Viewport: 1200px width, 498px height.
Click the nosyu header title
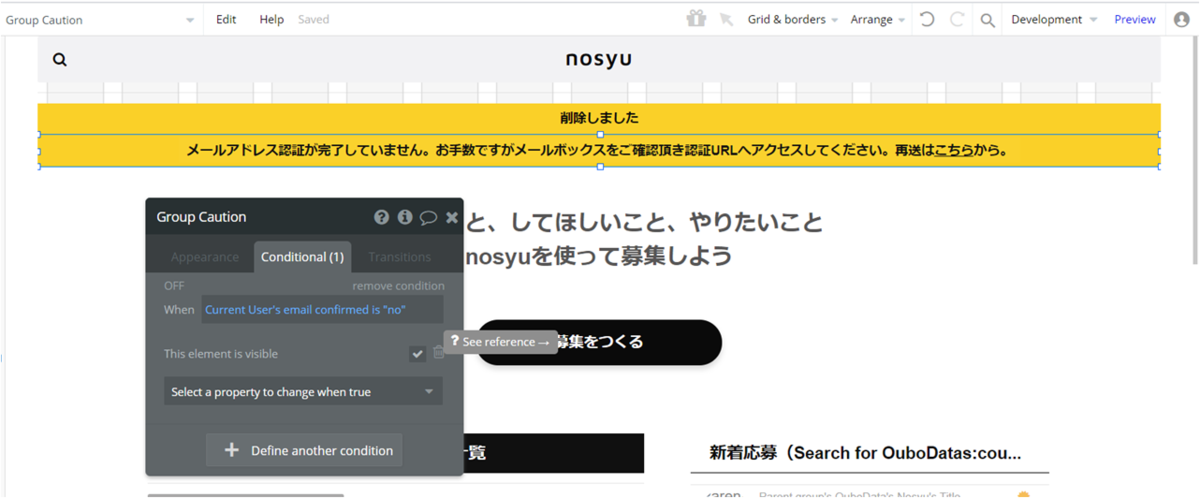(x=598, y=60)
